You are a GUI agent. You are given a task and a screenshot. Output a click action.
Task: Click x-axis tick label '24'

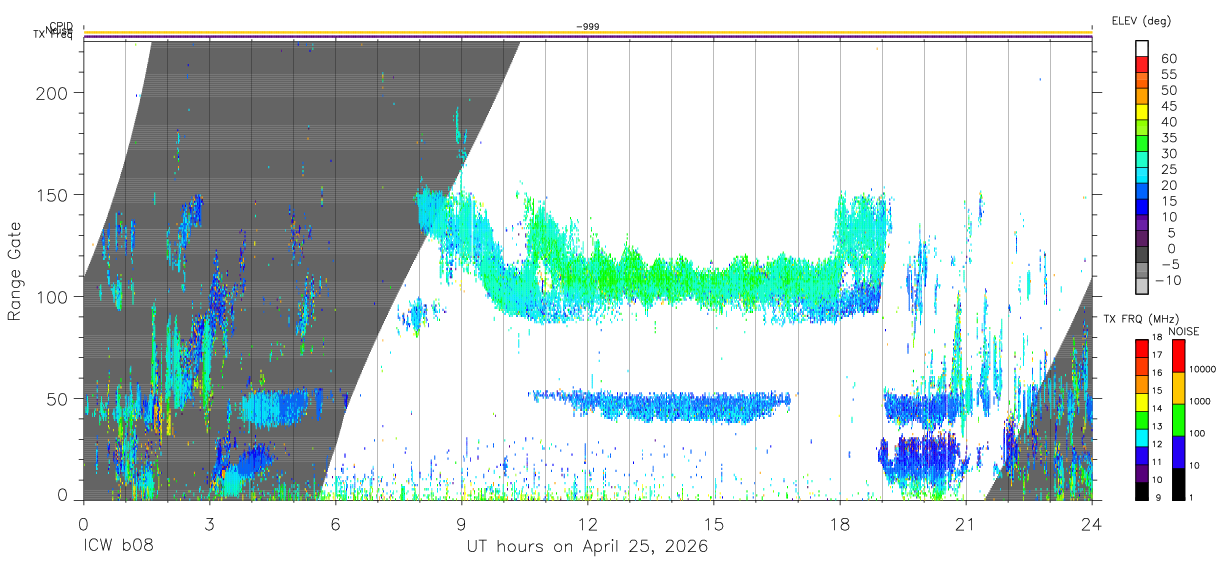pos(1092,523)
